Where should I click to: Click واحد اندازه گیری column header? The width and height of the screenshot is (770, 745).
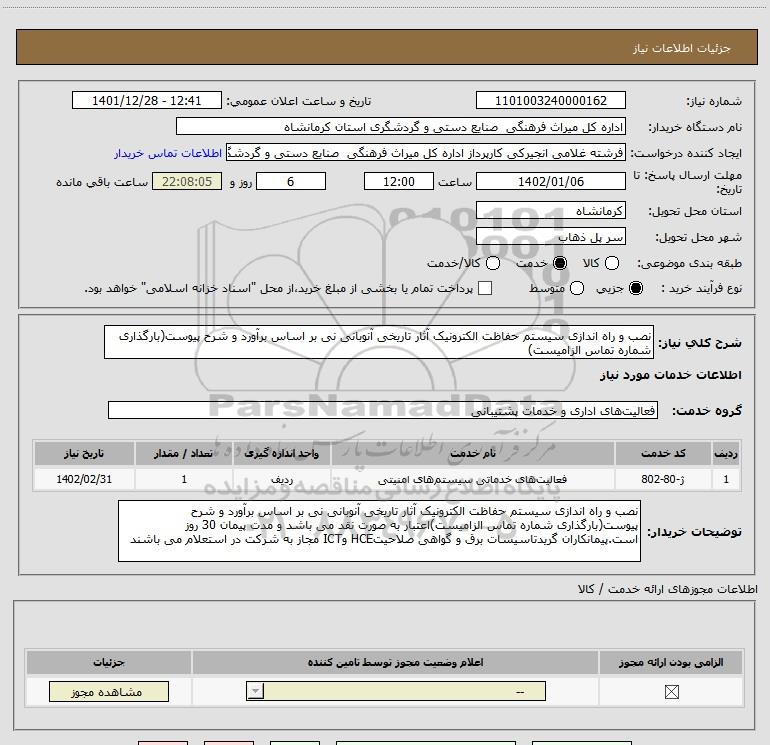tap(282, 453)
